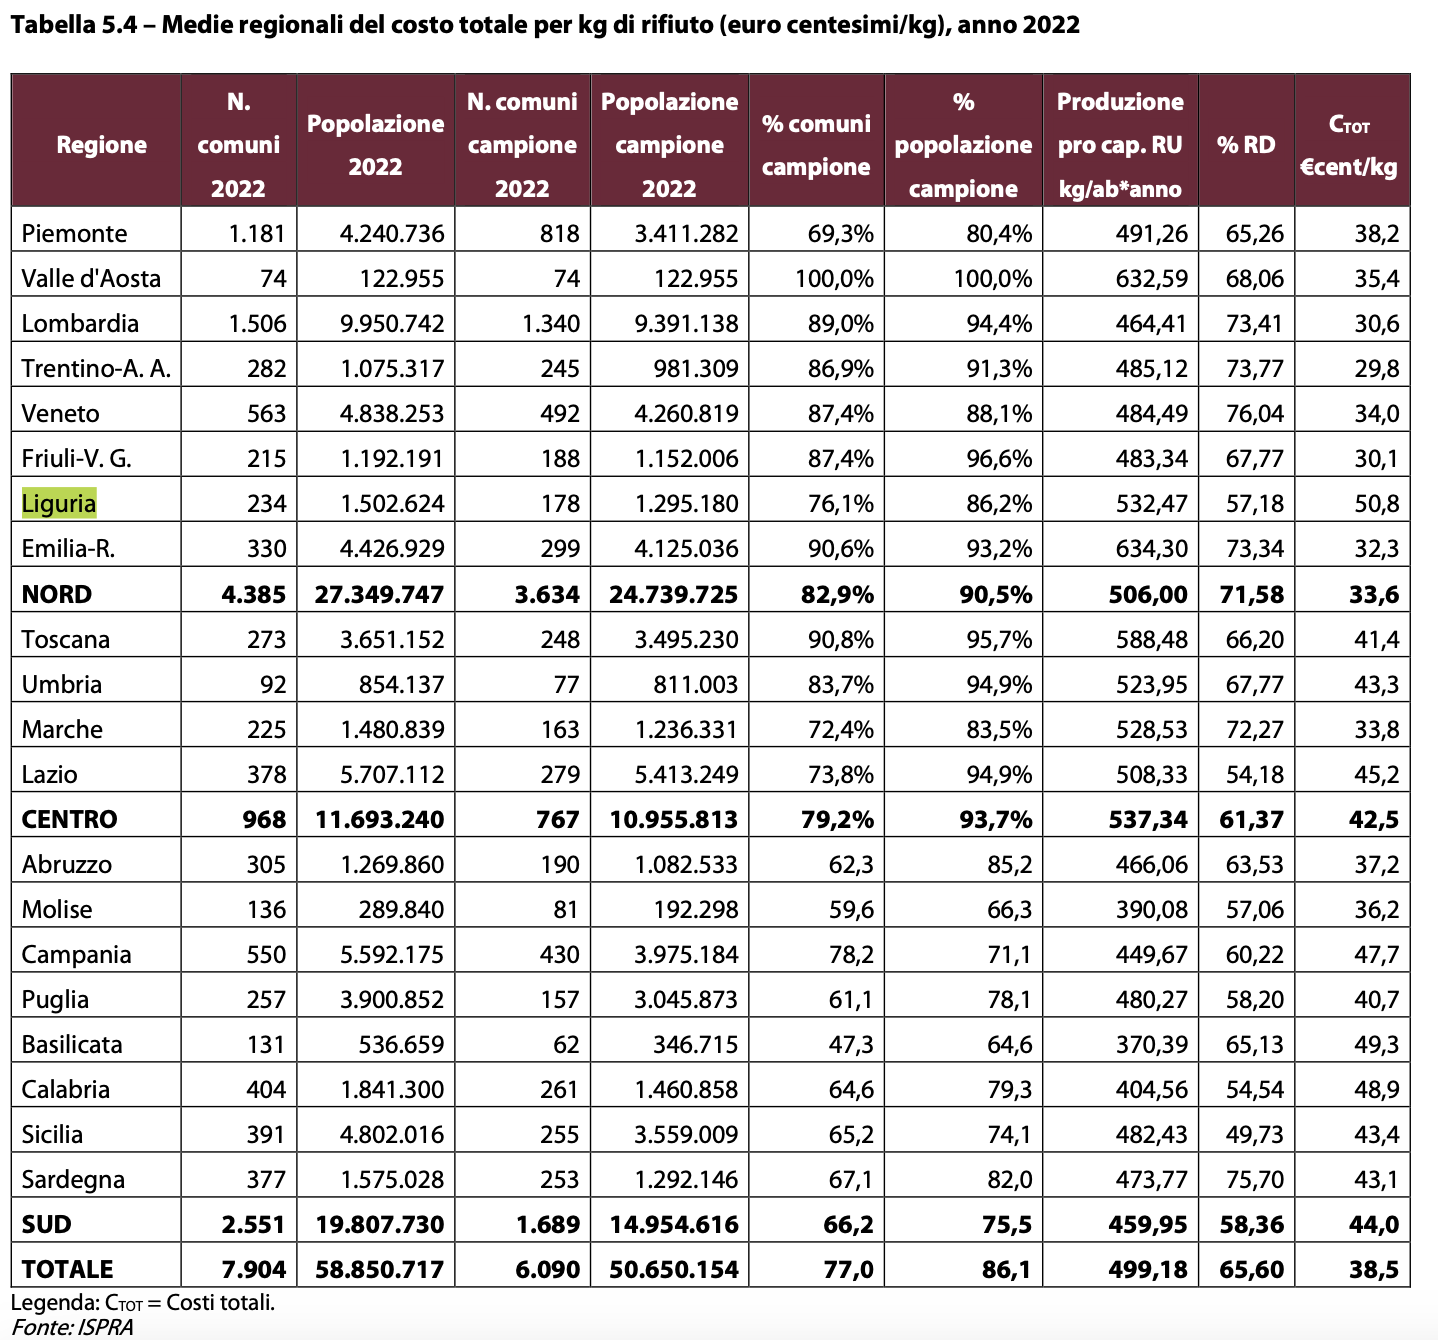
Task: Click the SUD subtotal row label
Action: click(x=47, y=1224)
